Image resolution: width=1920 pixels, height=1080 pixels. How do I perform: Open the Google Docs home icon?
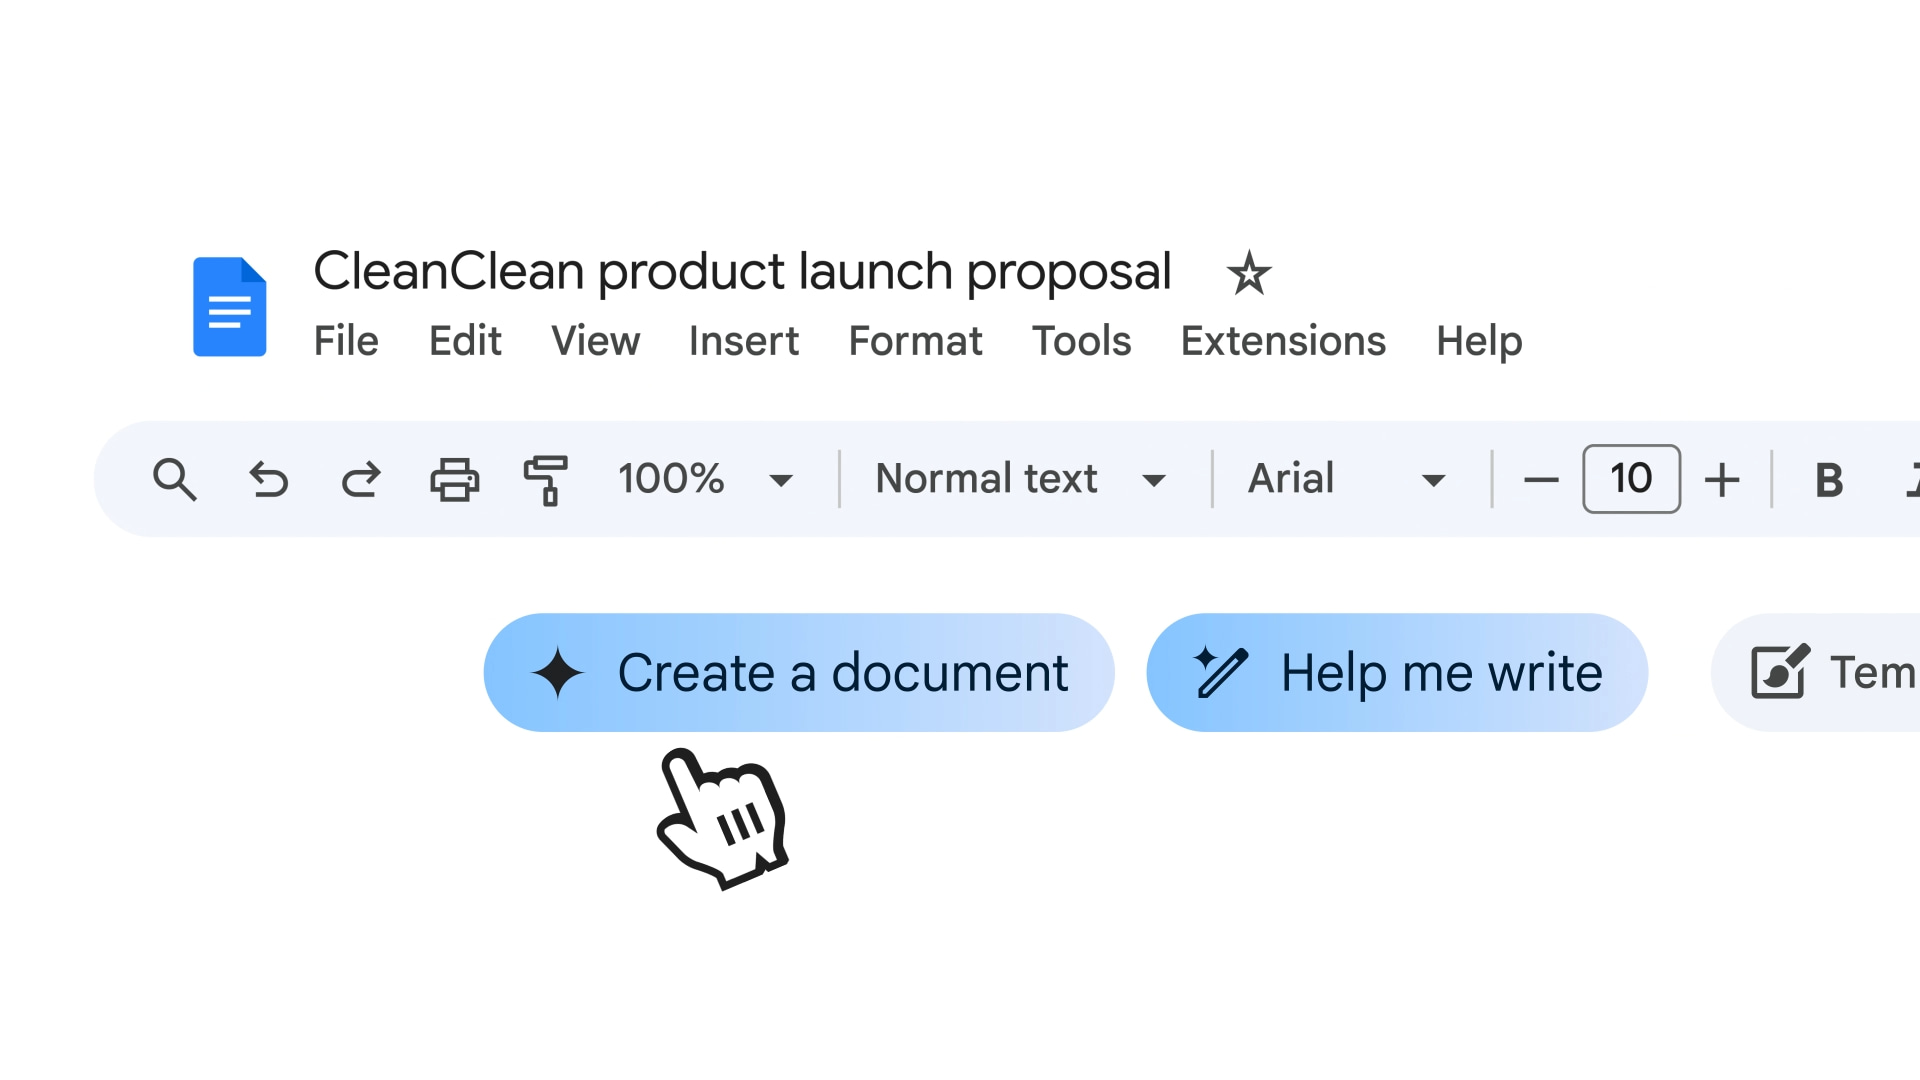click(230, 307)
